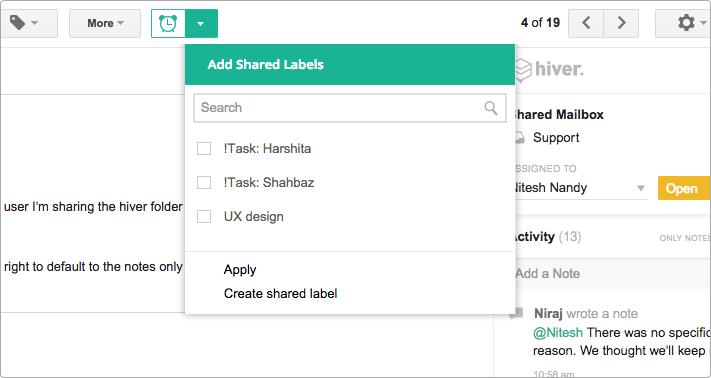Click the alarm clock snooze icon

tap(168, 23)
